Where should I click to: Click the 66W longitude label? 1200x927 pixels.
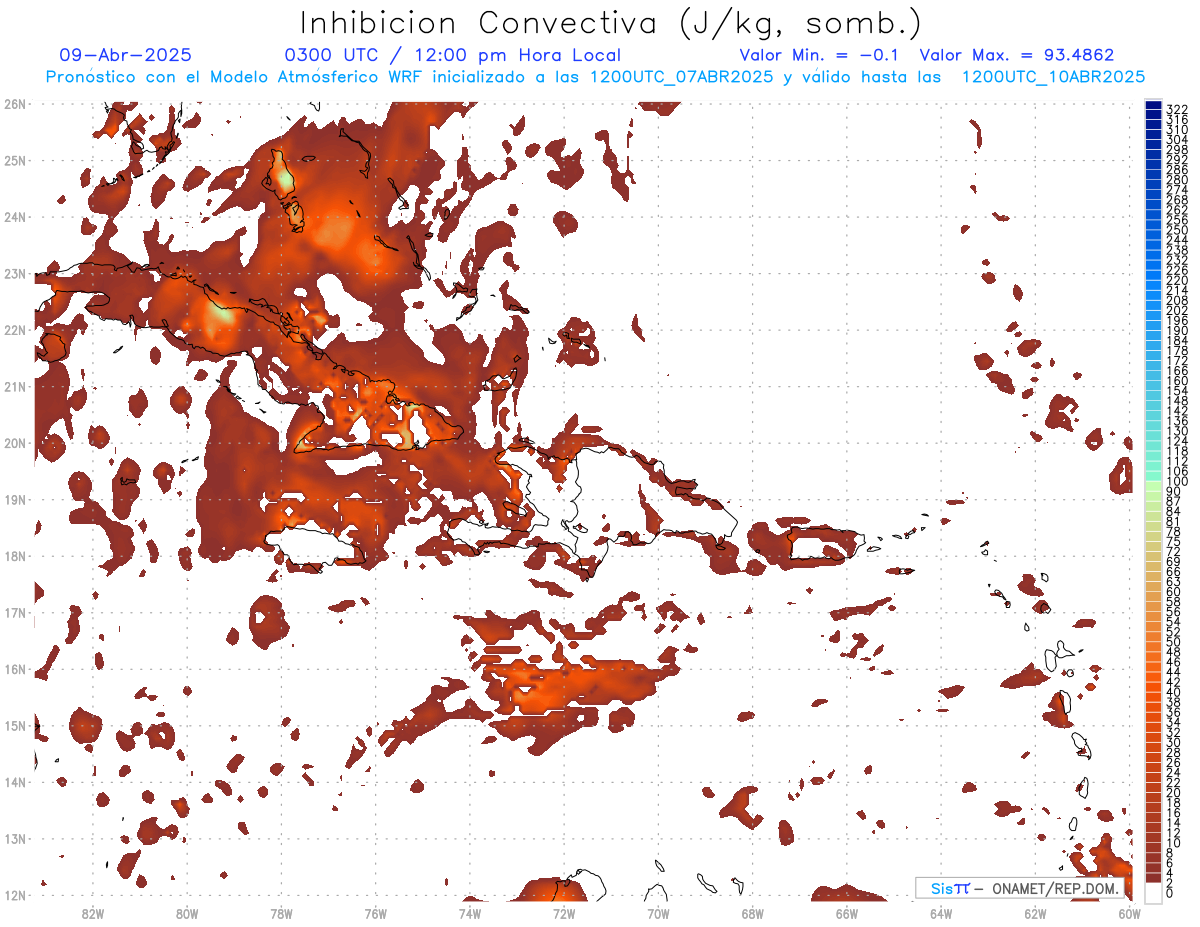847,914
